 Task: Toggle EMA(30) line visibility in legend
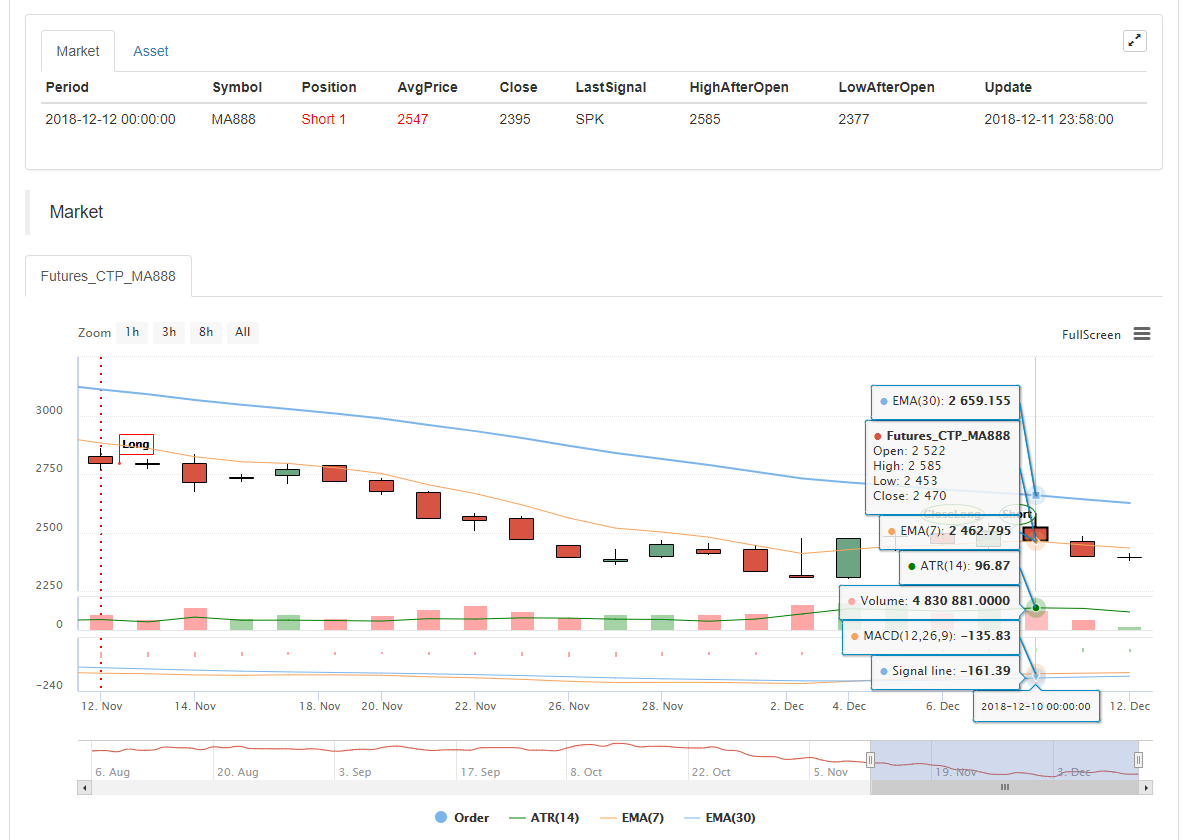pos(719,818)
